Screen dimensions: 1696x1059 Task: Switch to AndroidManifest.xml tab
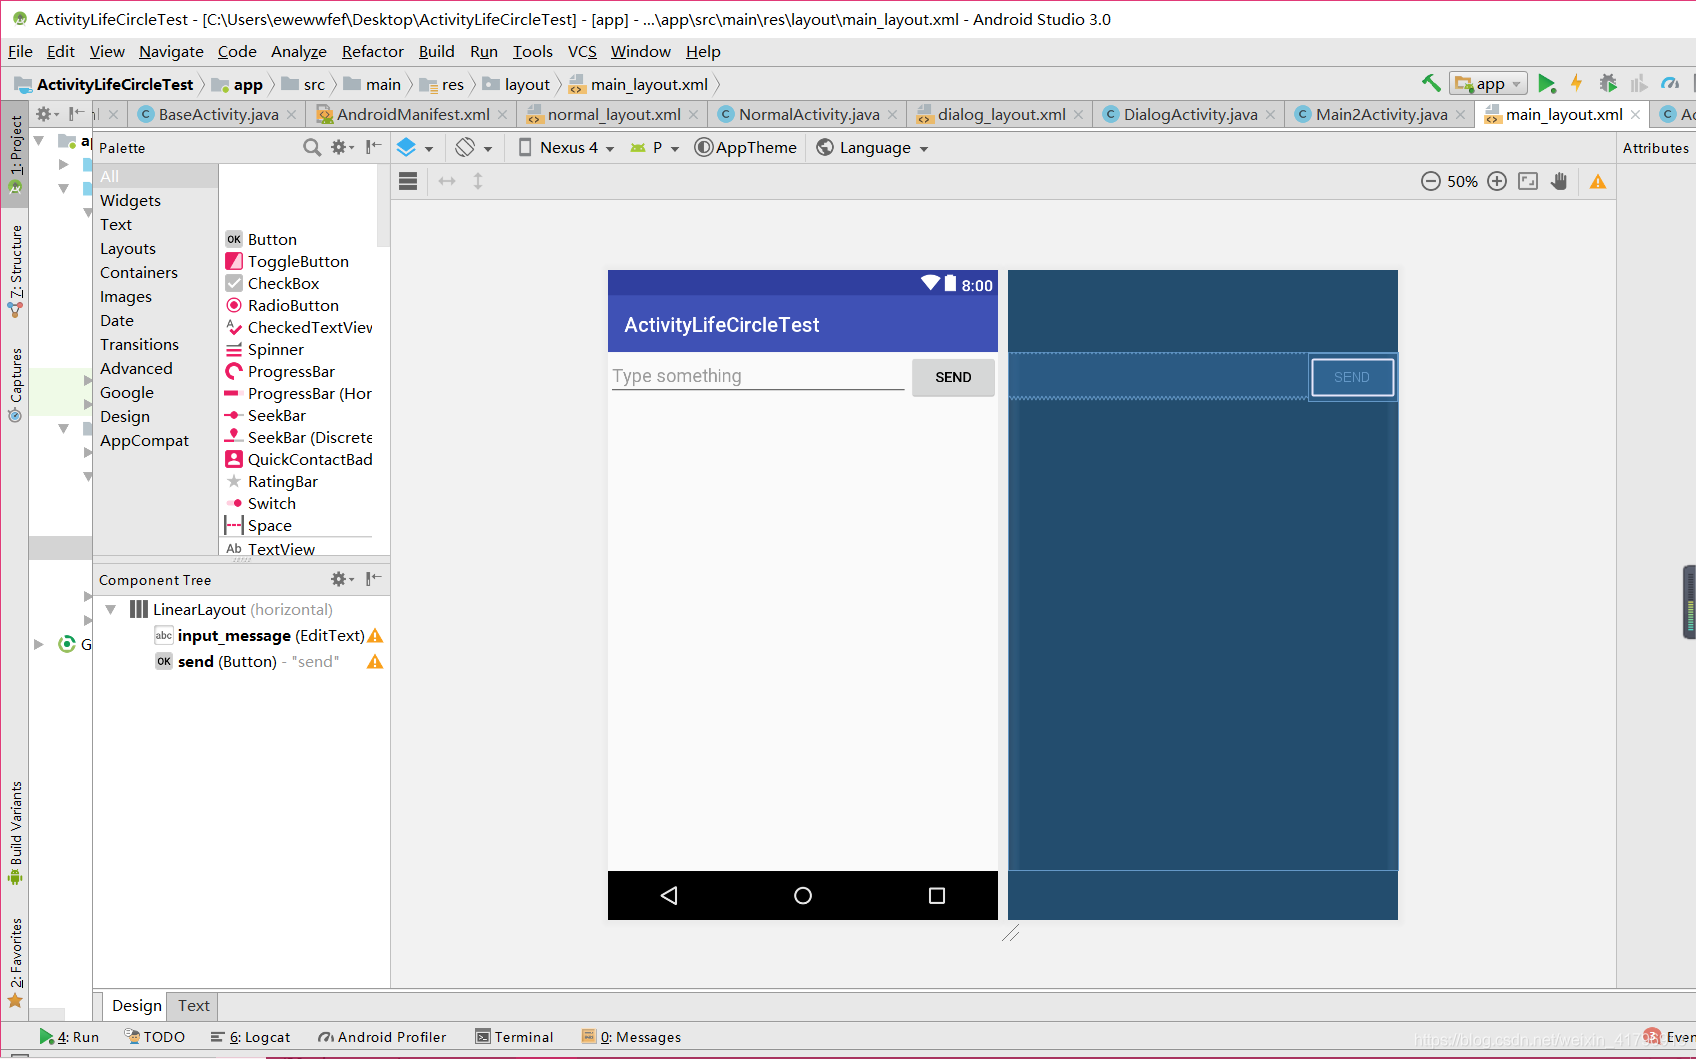pos(413,114)
